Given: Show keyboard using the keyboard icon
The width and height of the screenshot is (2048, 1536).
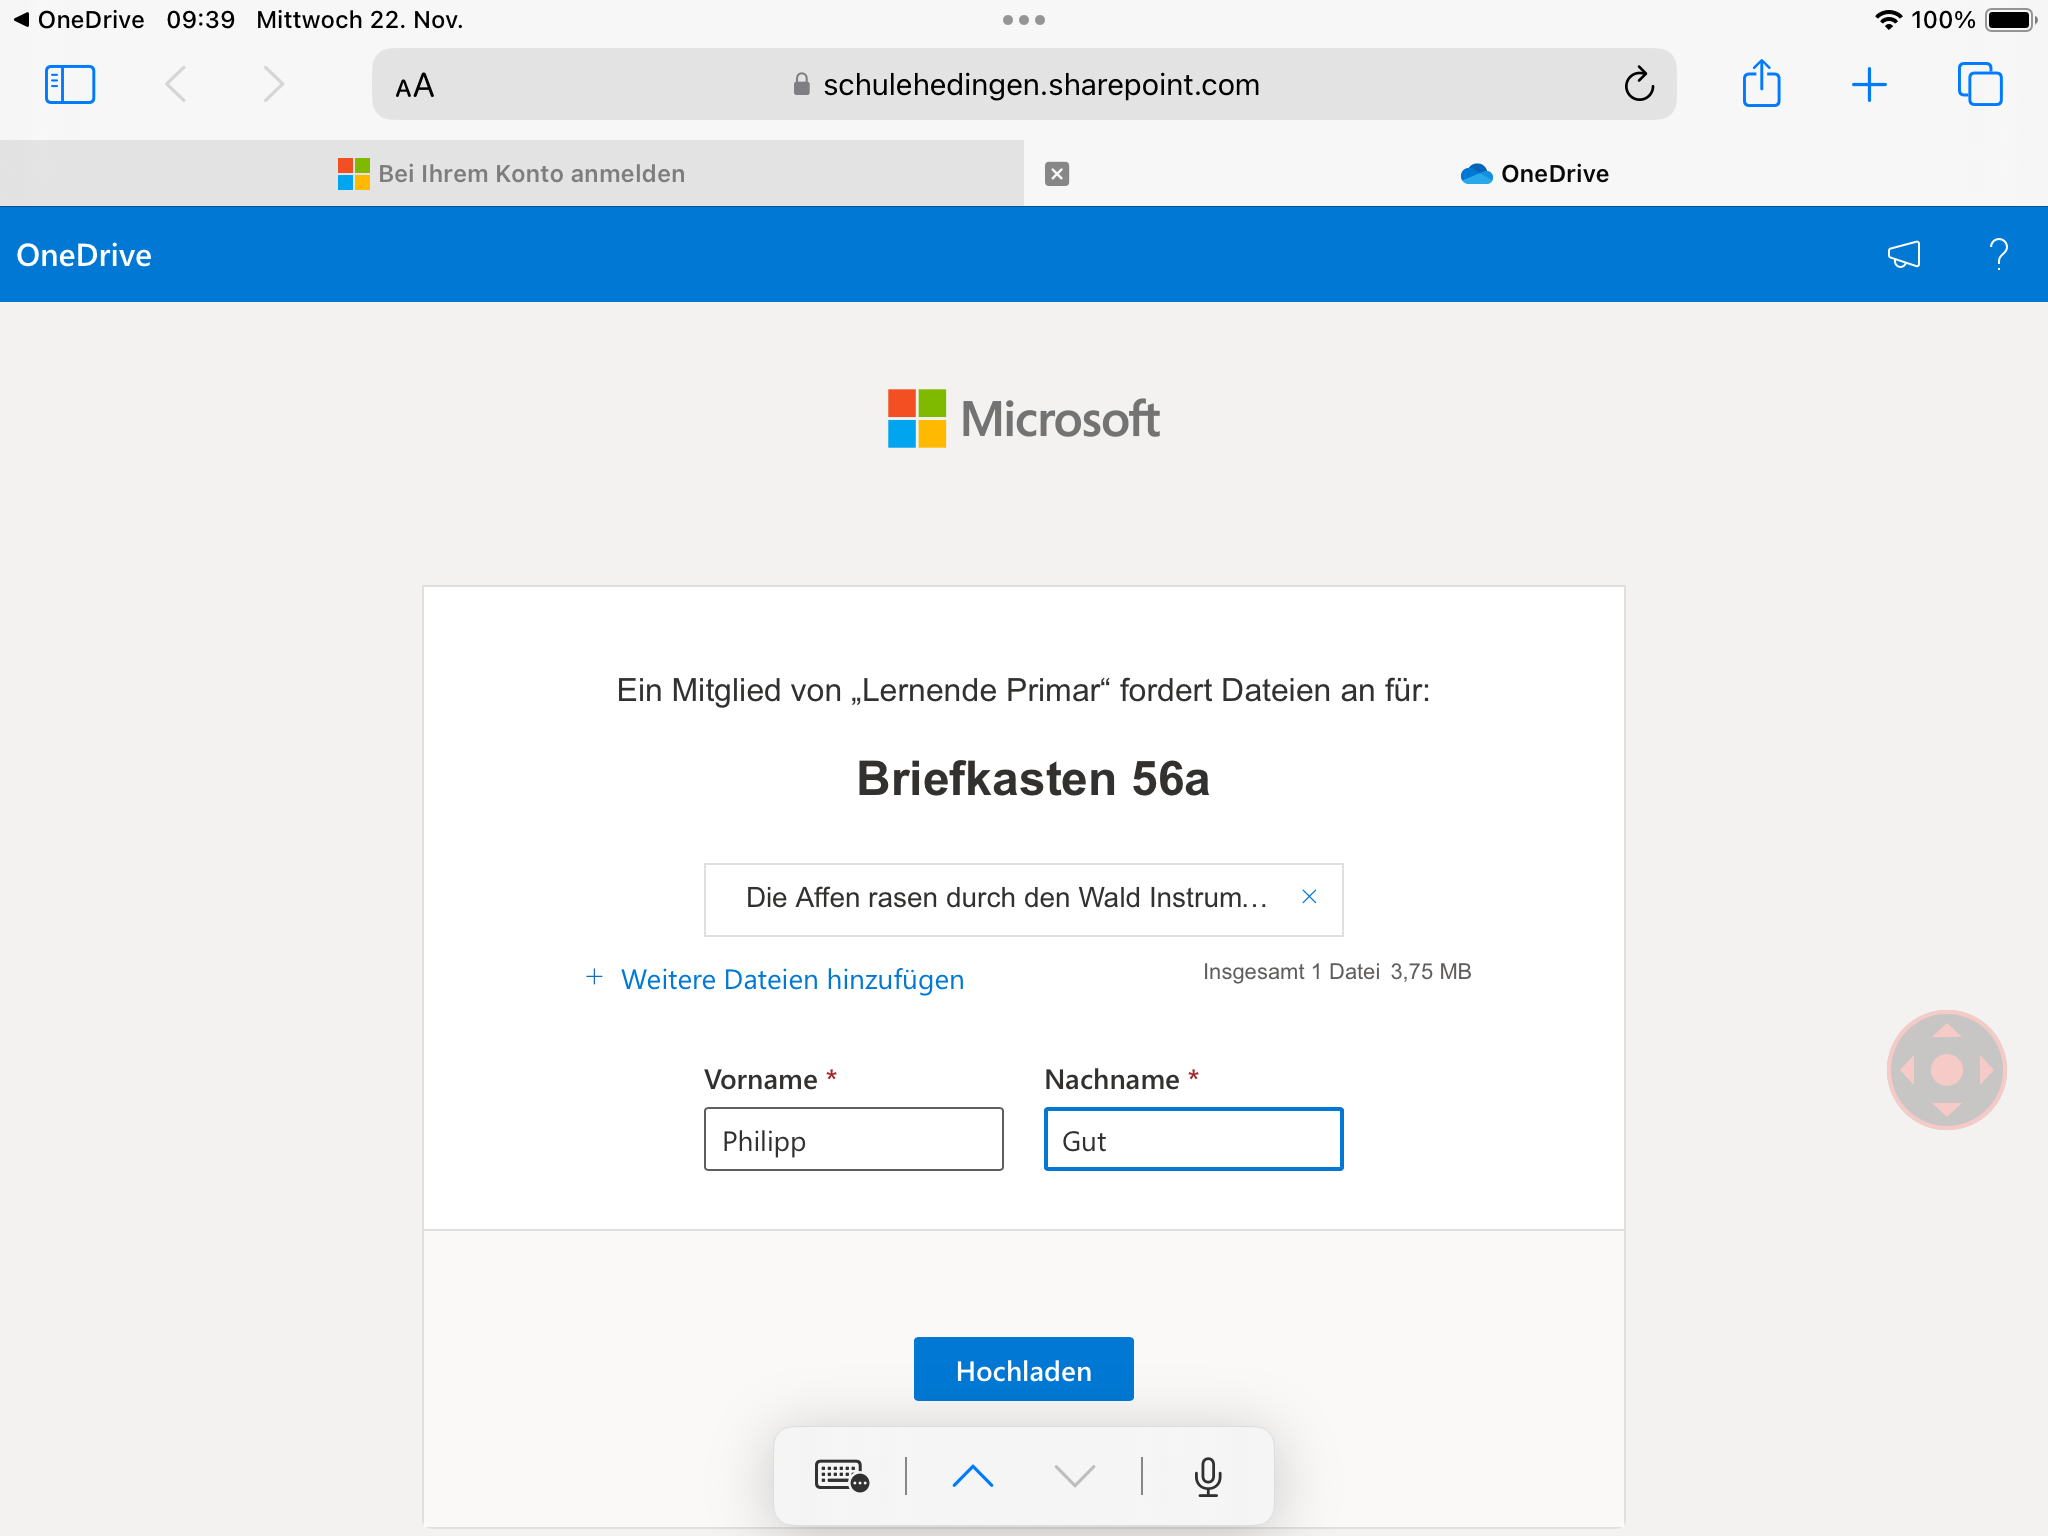Looking at the screenshot, I should pyautogui.click(x=841, y=1476).
